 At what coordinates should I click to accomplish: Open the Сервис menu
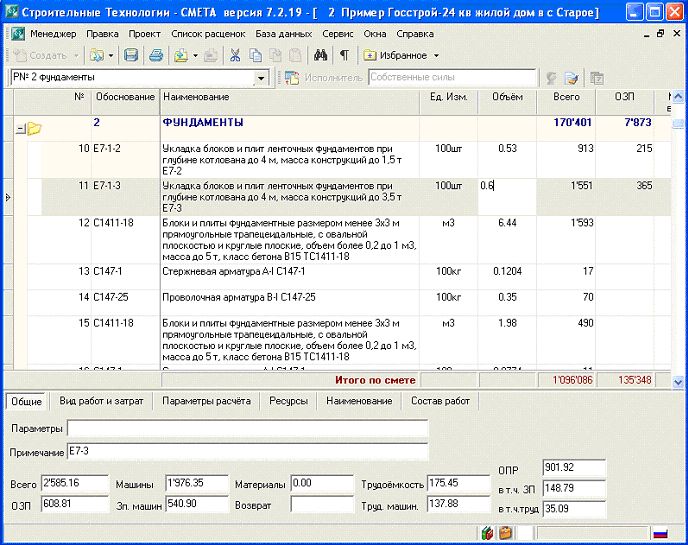337,34
